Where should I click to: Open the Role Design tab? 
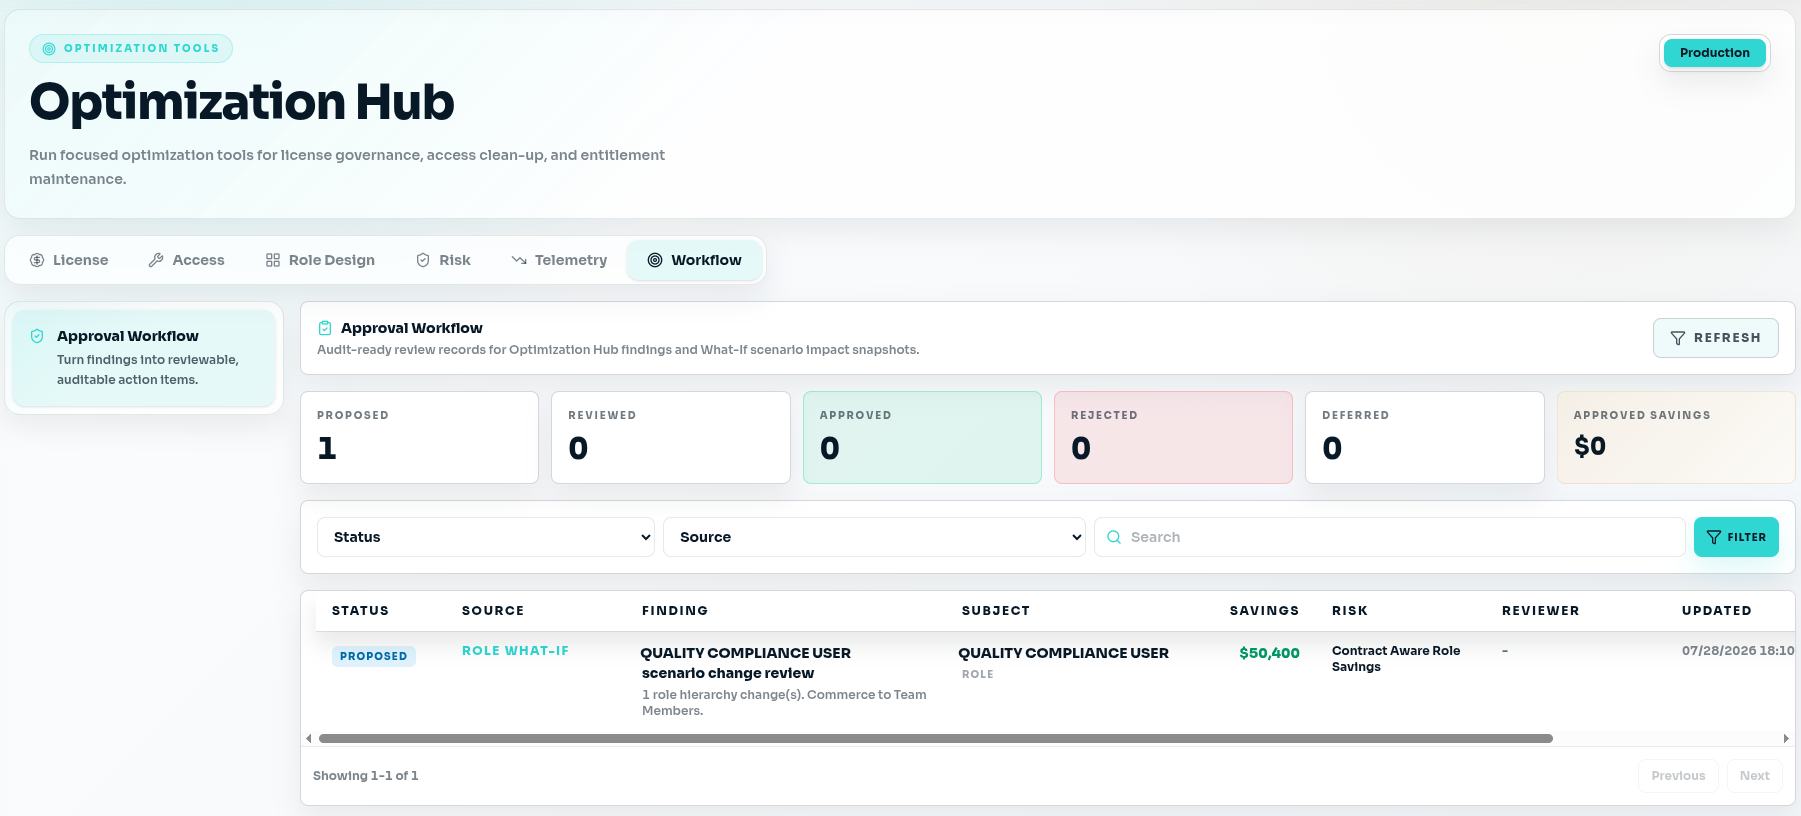(320, 260)
